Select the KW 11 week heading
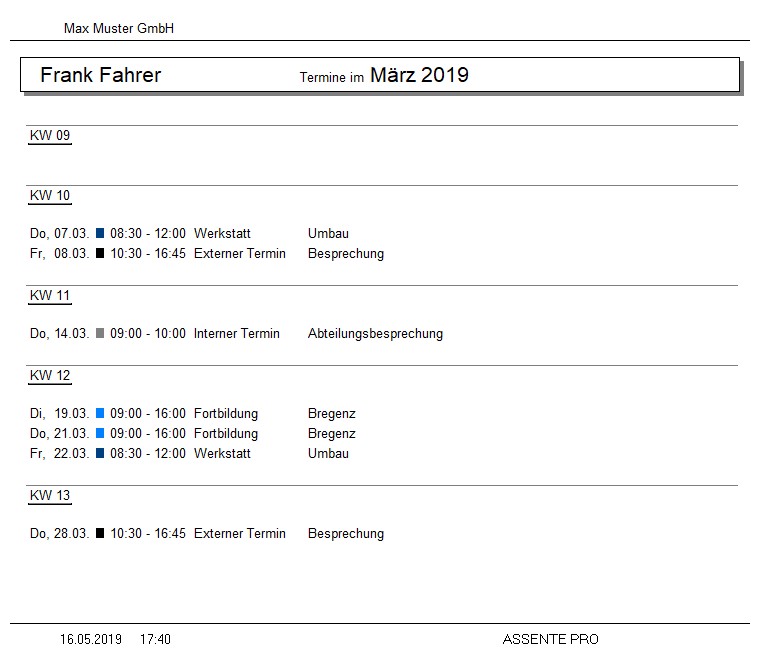 coord(50,295)
